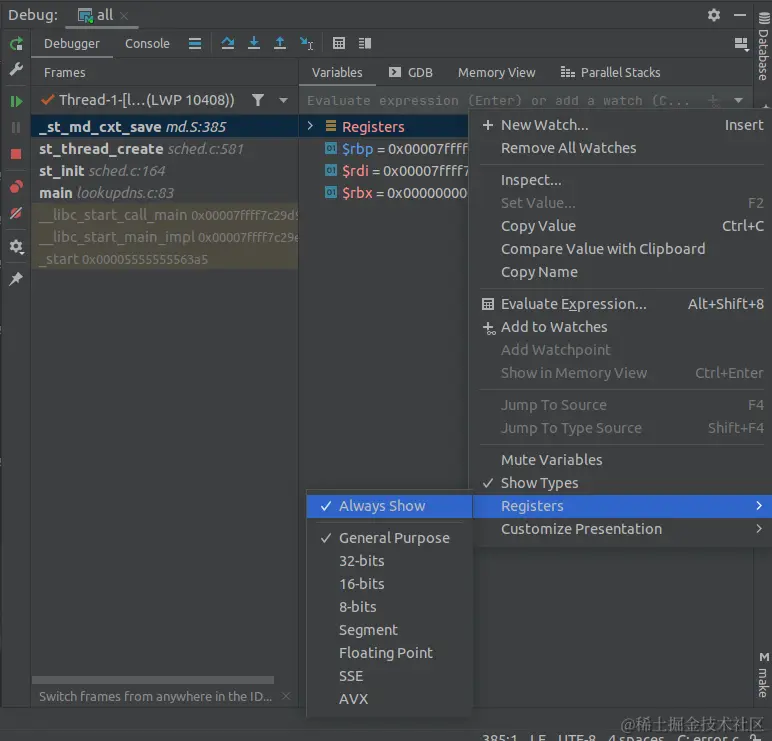Image resolution: width=772 pixels, height=741 pixels.
Task: Select frame st_thread_create sched.c:581
Action: click(164, 149)
